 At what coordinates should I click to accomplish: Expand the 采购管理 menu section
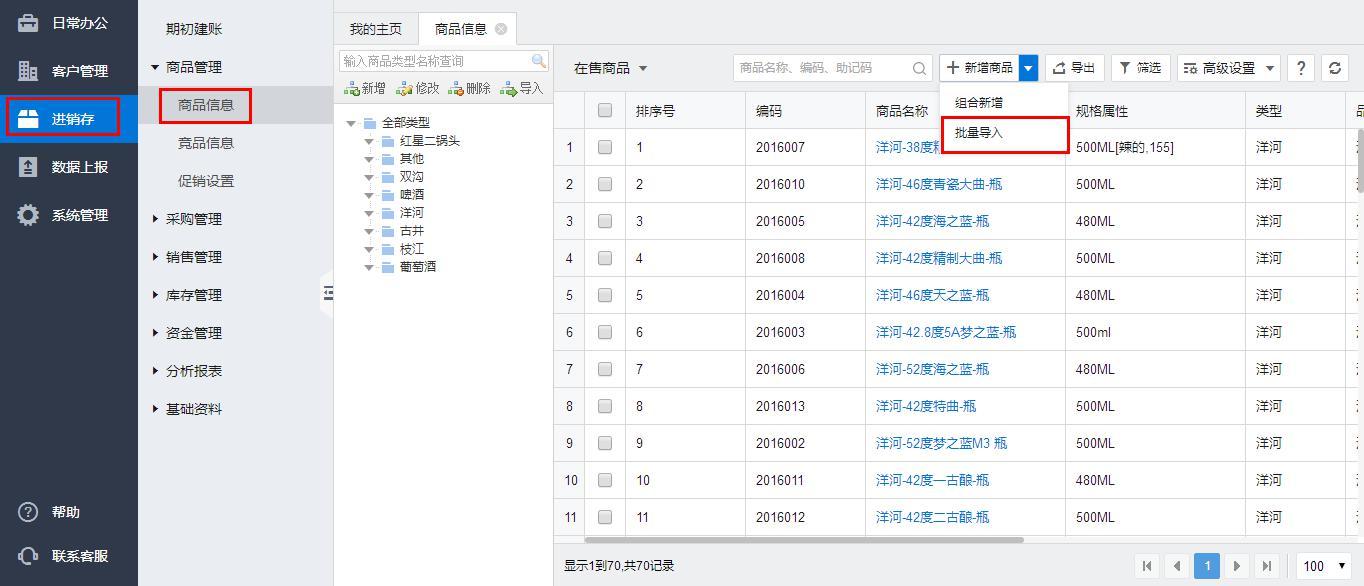click(193, 219)
